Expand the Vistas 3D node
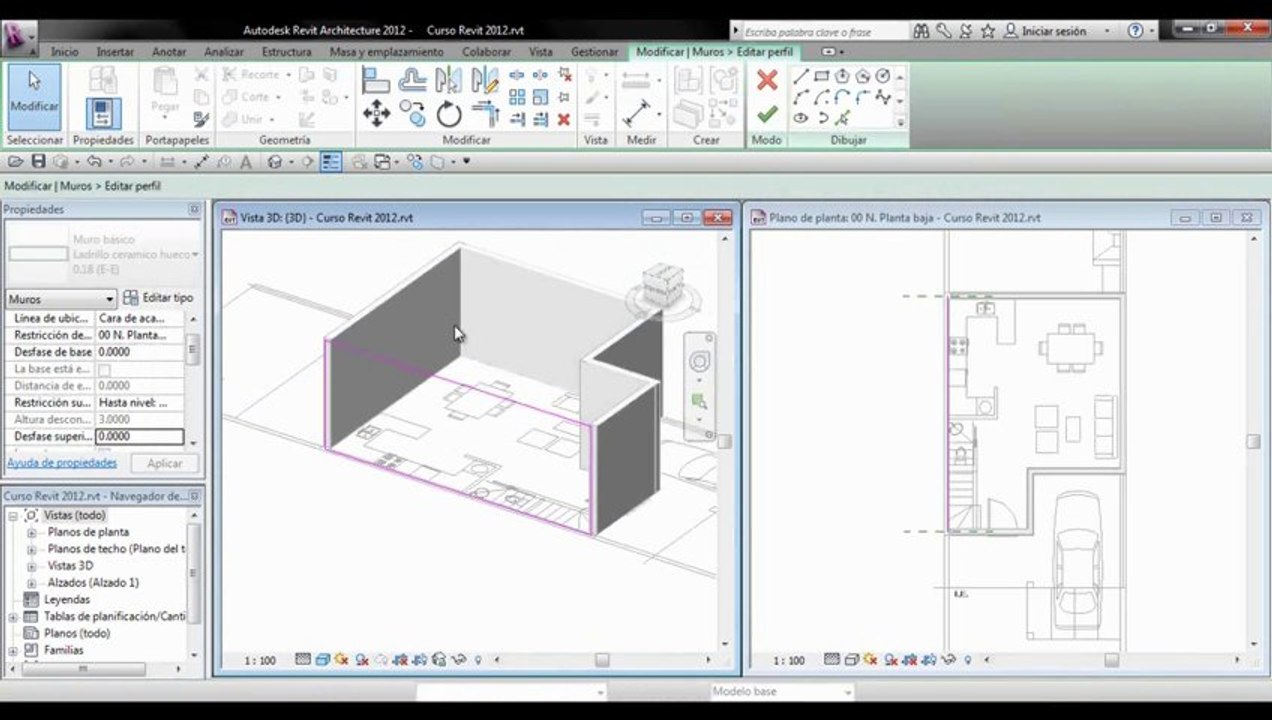Viewport: 1272px width, 720px height. 31,566
